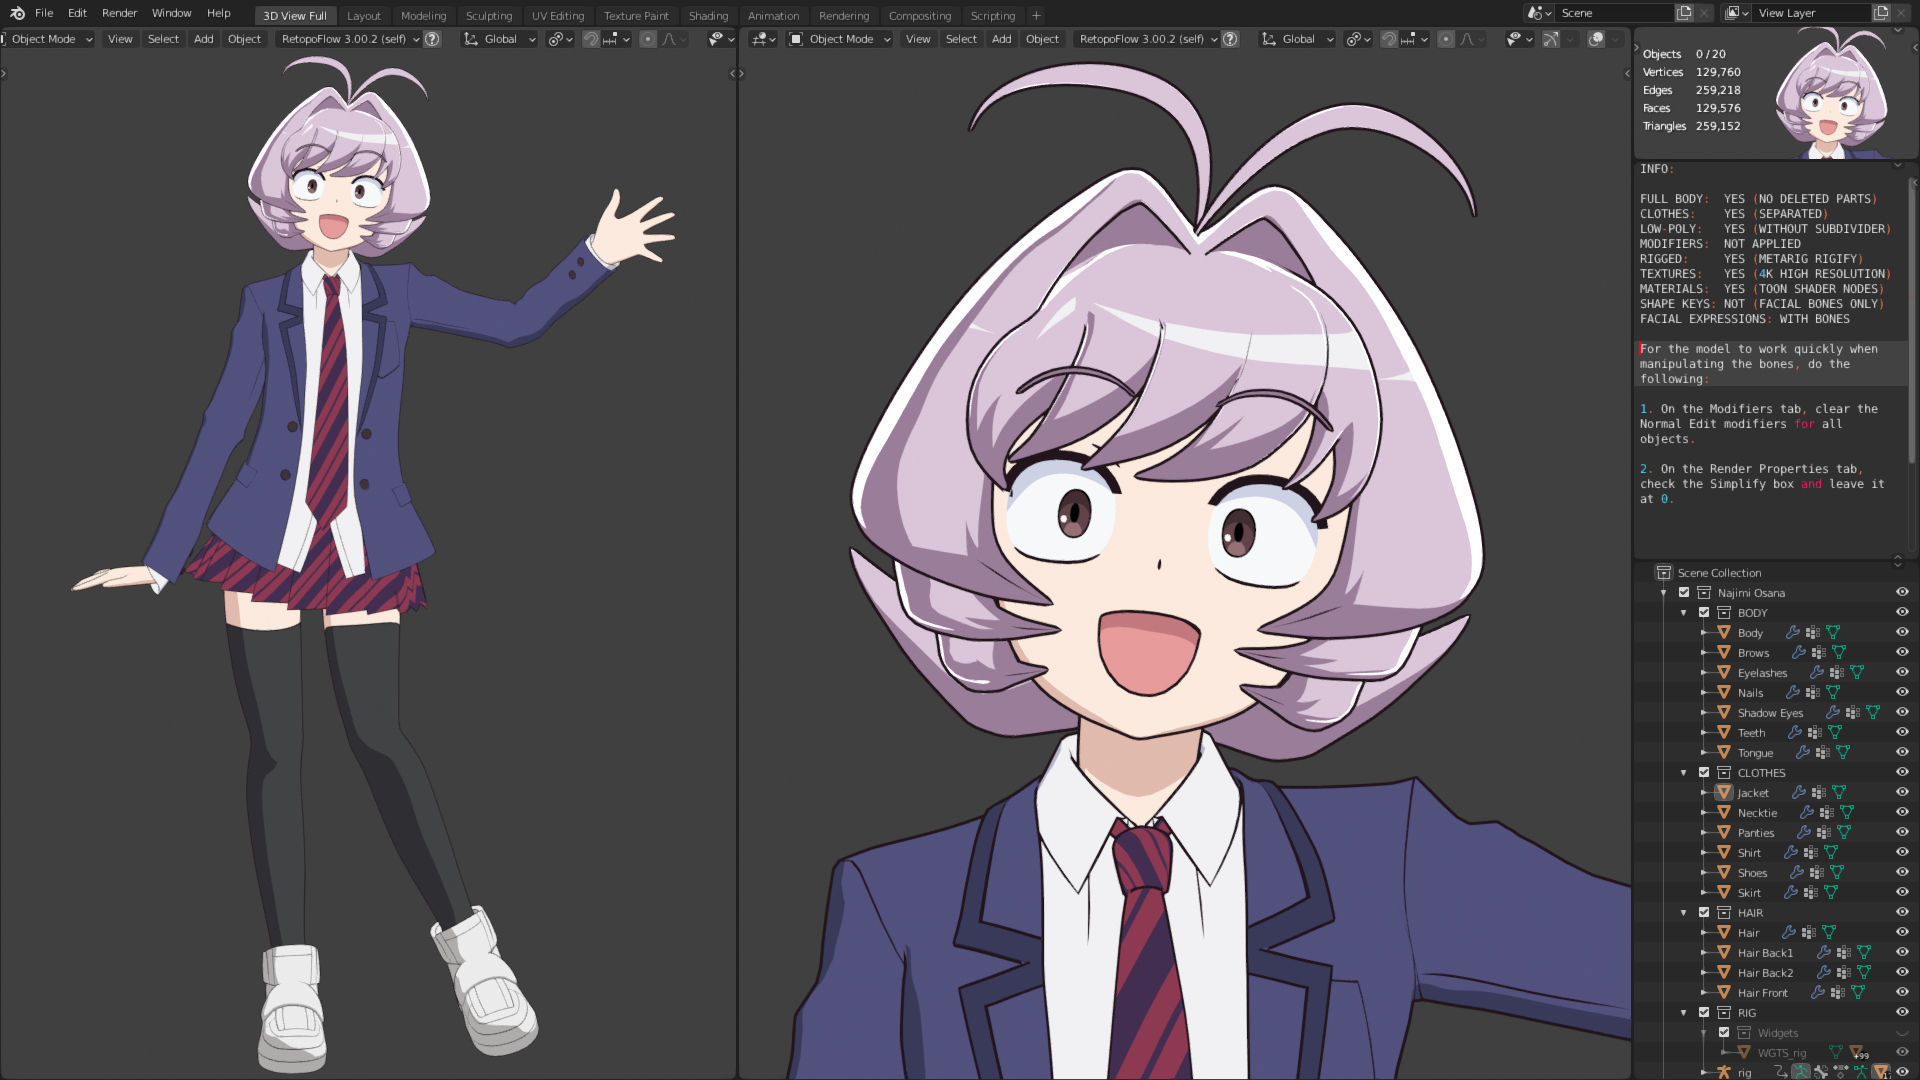Open the Blender logo menu
1920x1080 pixels.
pyautogui.click(x=17, y=13)
